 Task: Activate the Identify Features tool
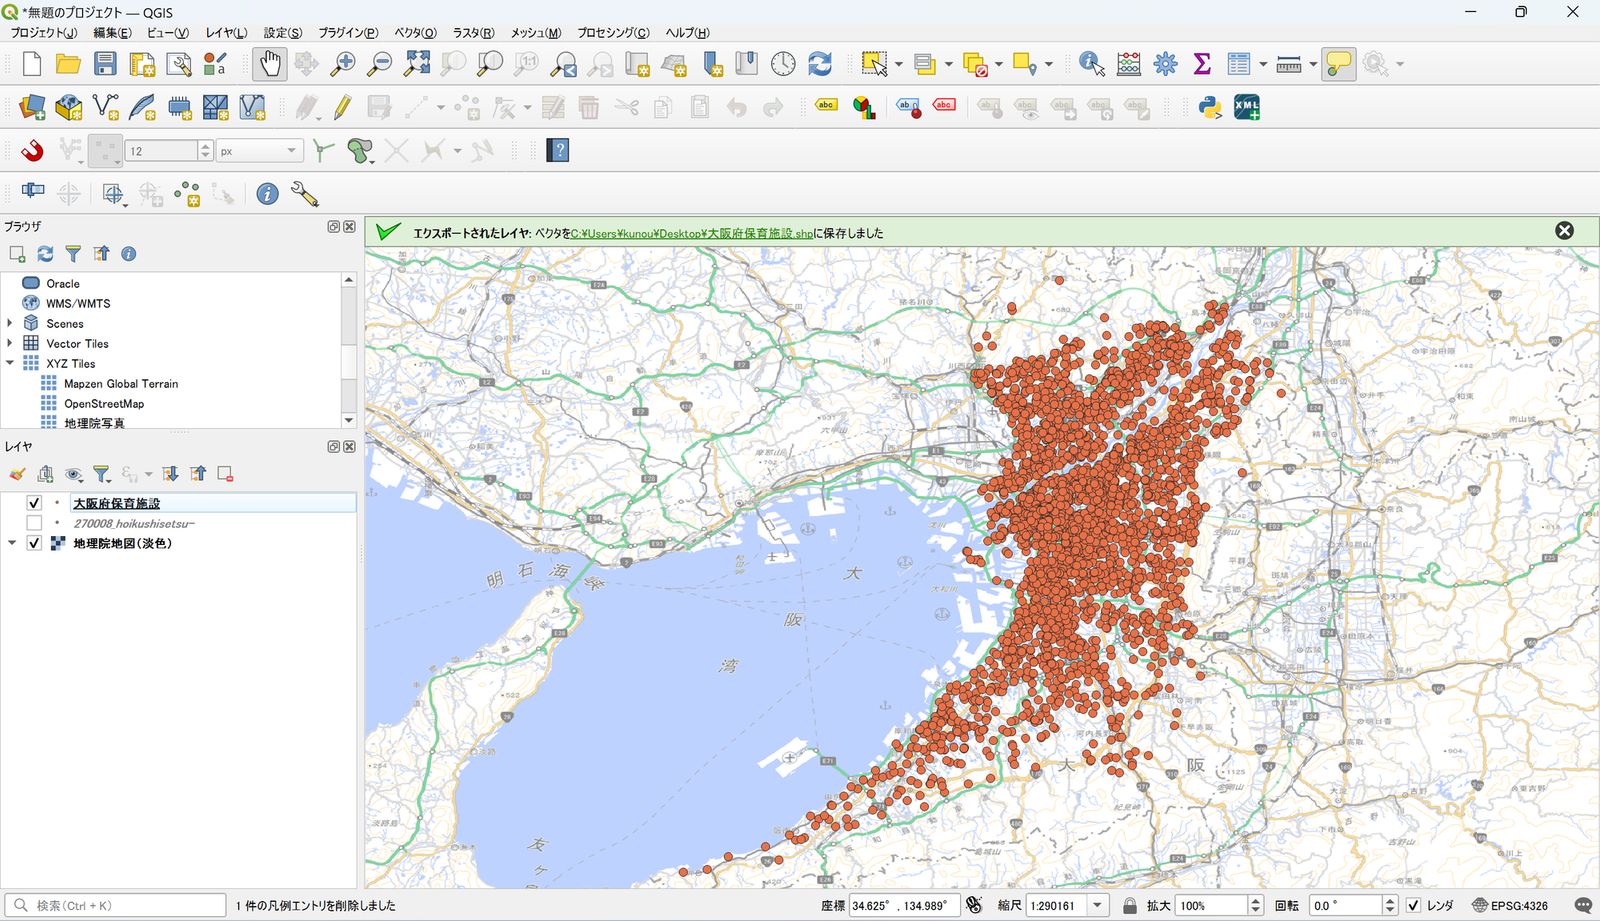1092,64
